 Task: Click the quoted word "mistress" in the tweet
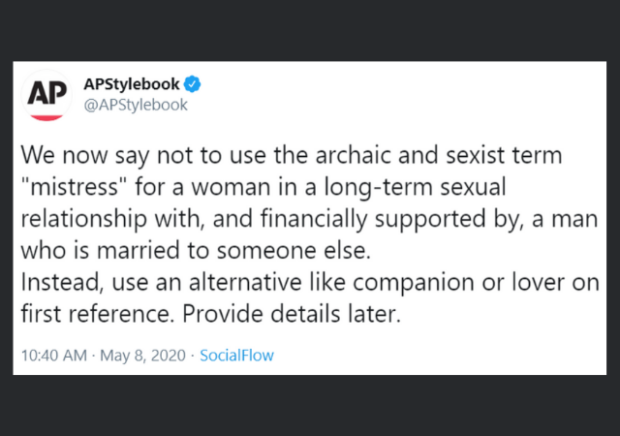tap(72, 187)
